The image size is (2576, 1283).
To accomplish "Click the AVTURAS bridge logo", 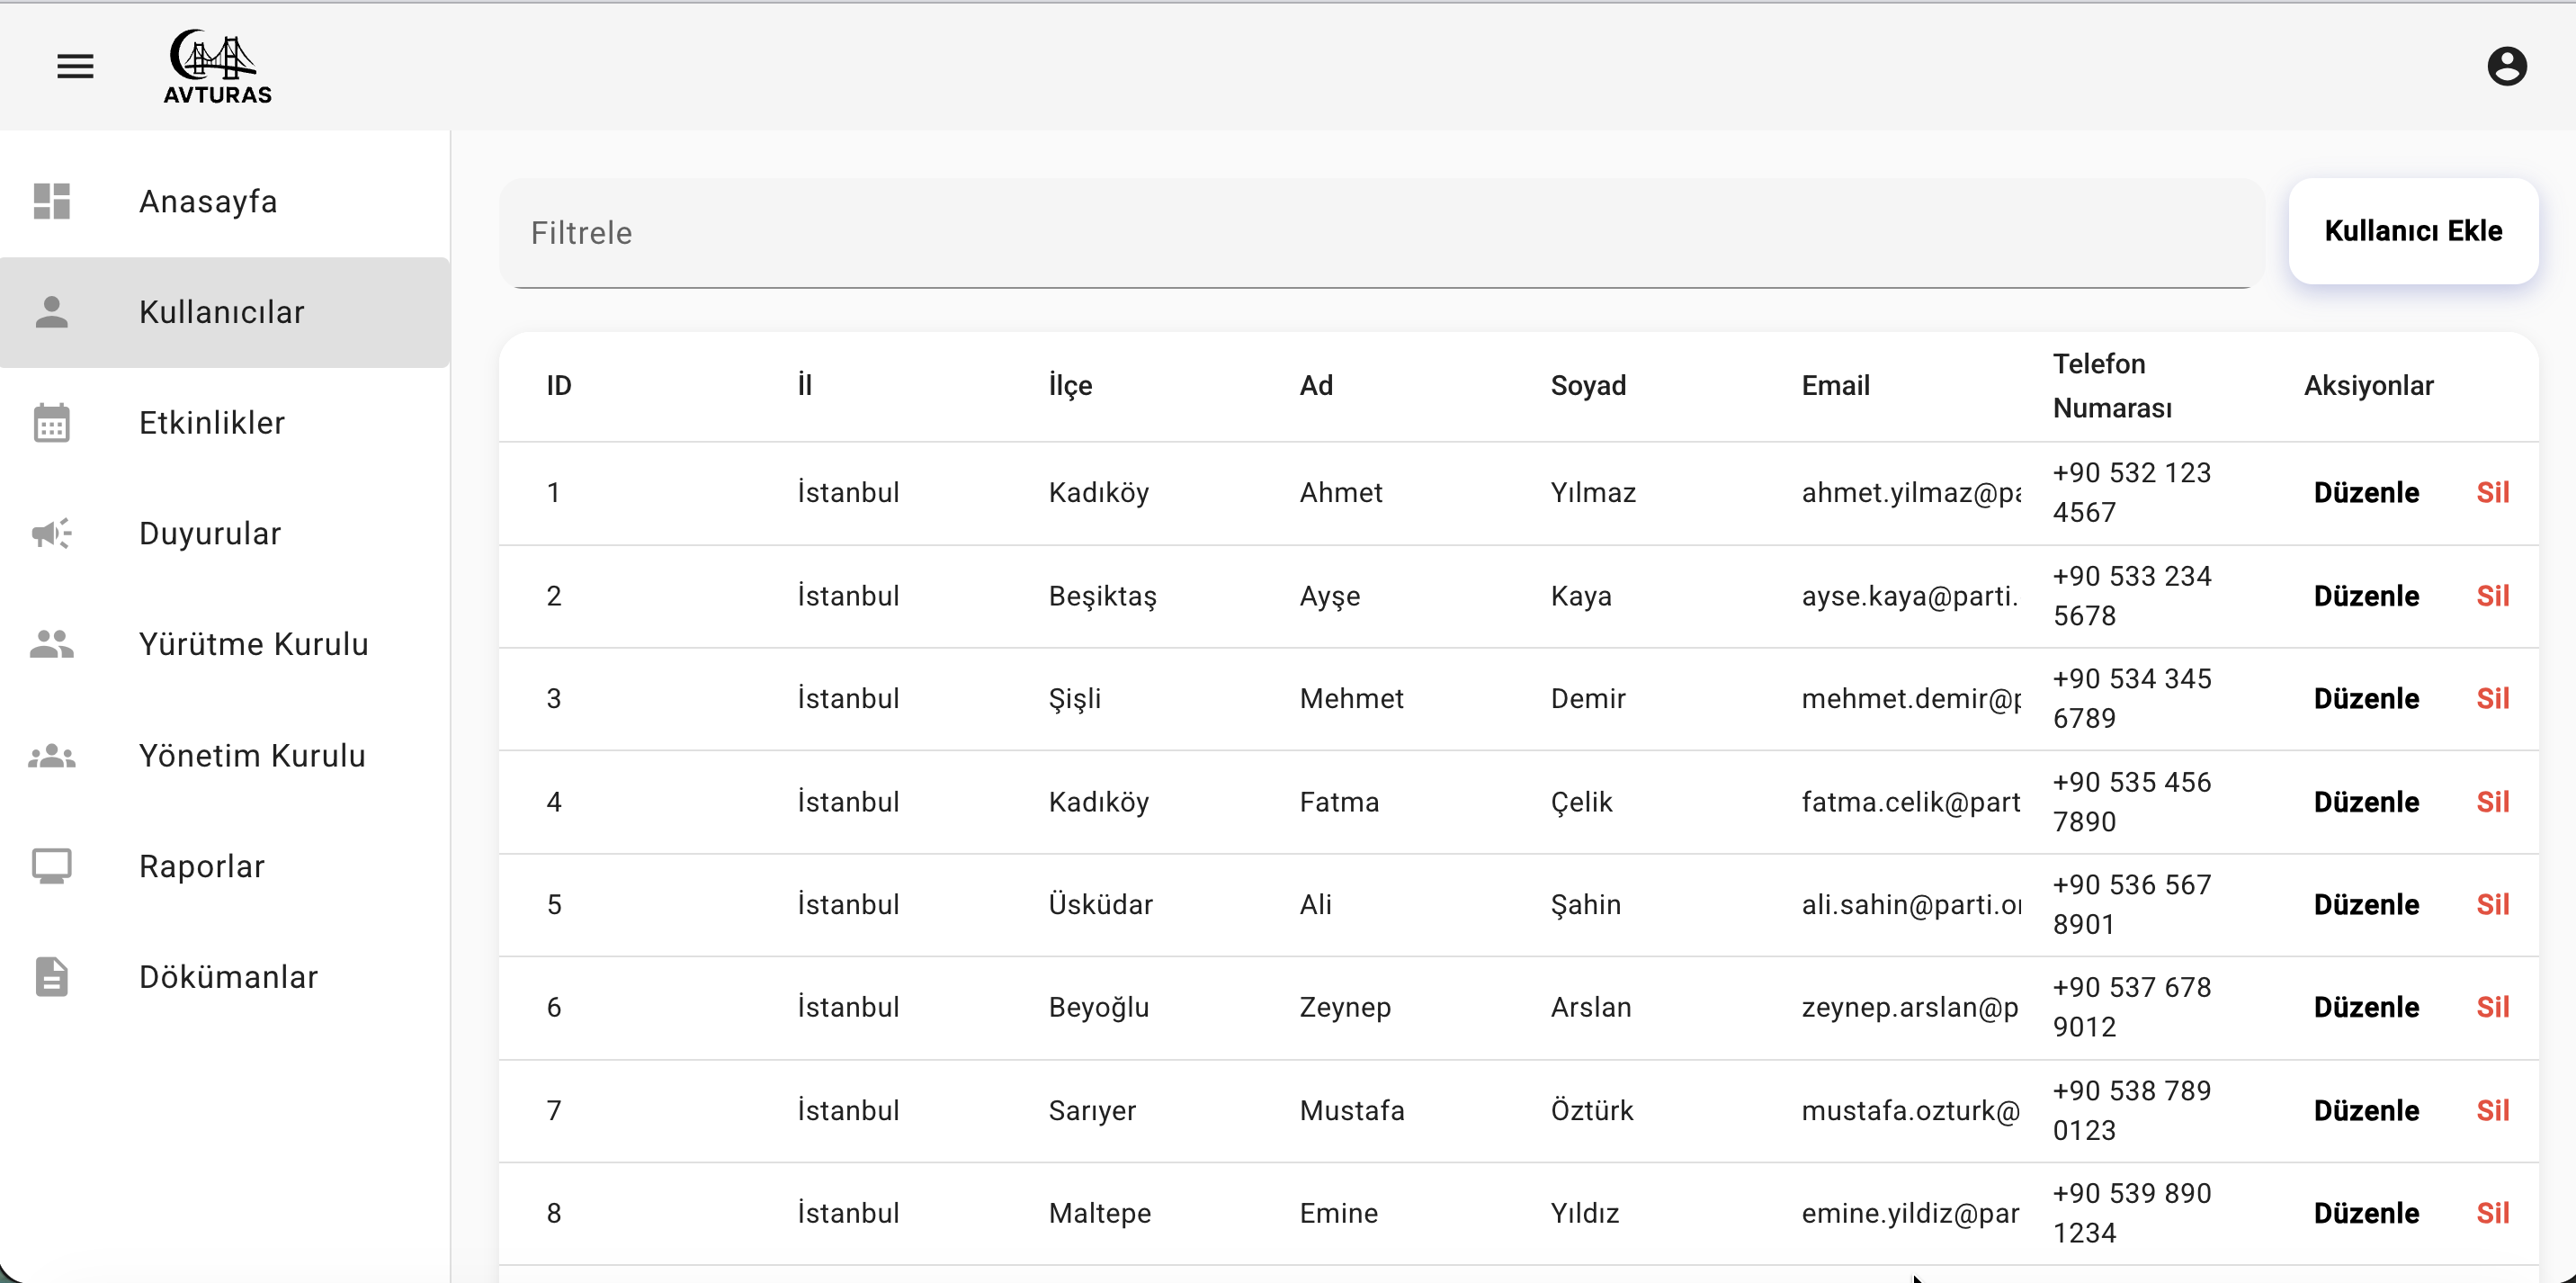I will click(217, 66).
